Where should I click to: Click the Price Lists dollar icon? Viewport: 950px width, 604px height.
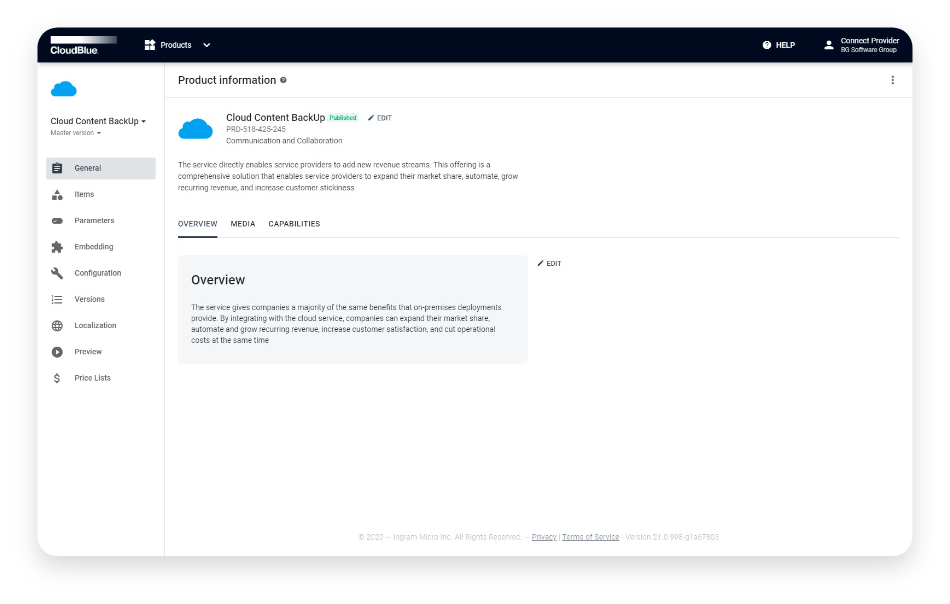57,378
